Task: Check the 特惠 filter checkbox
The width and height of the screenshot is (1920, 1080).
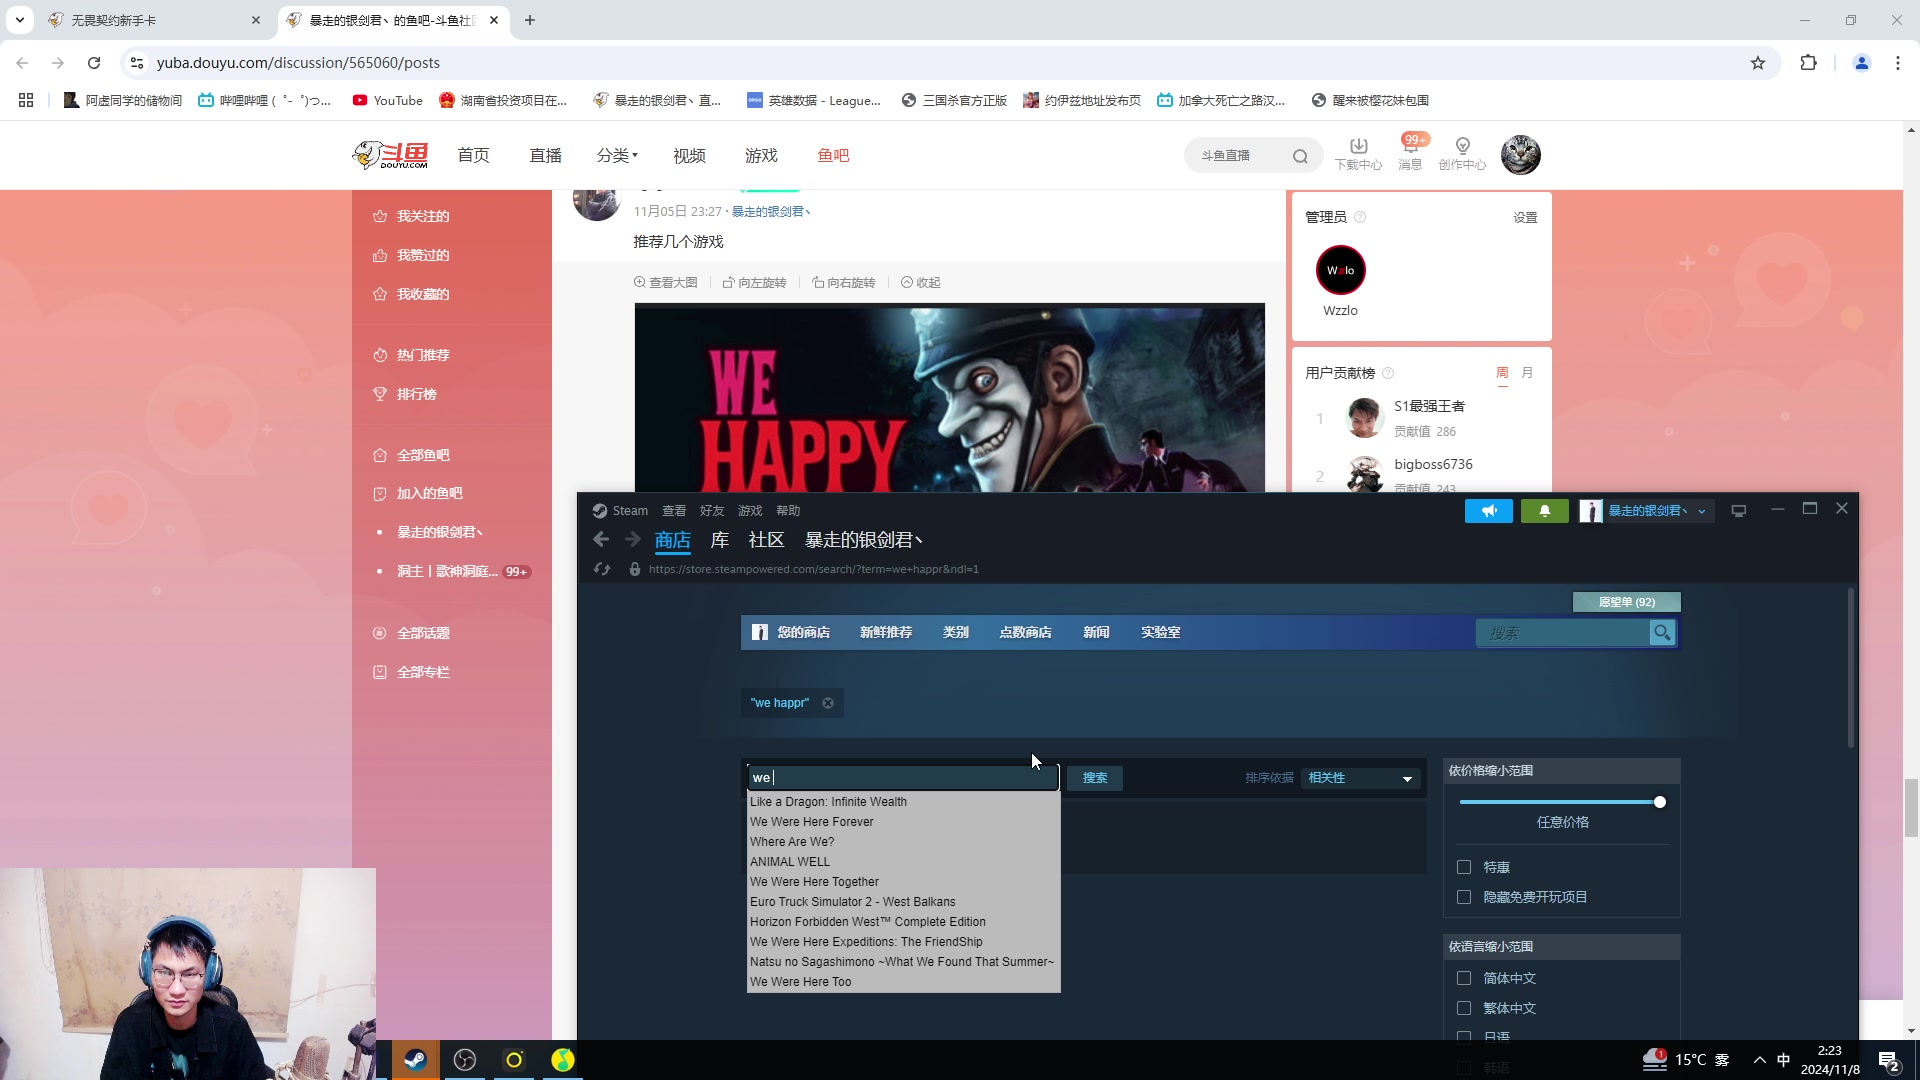Action: click(1464, 867)
